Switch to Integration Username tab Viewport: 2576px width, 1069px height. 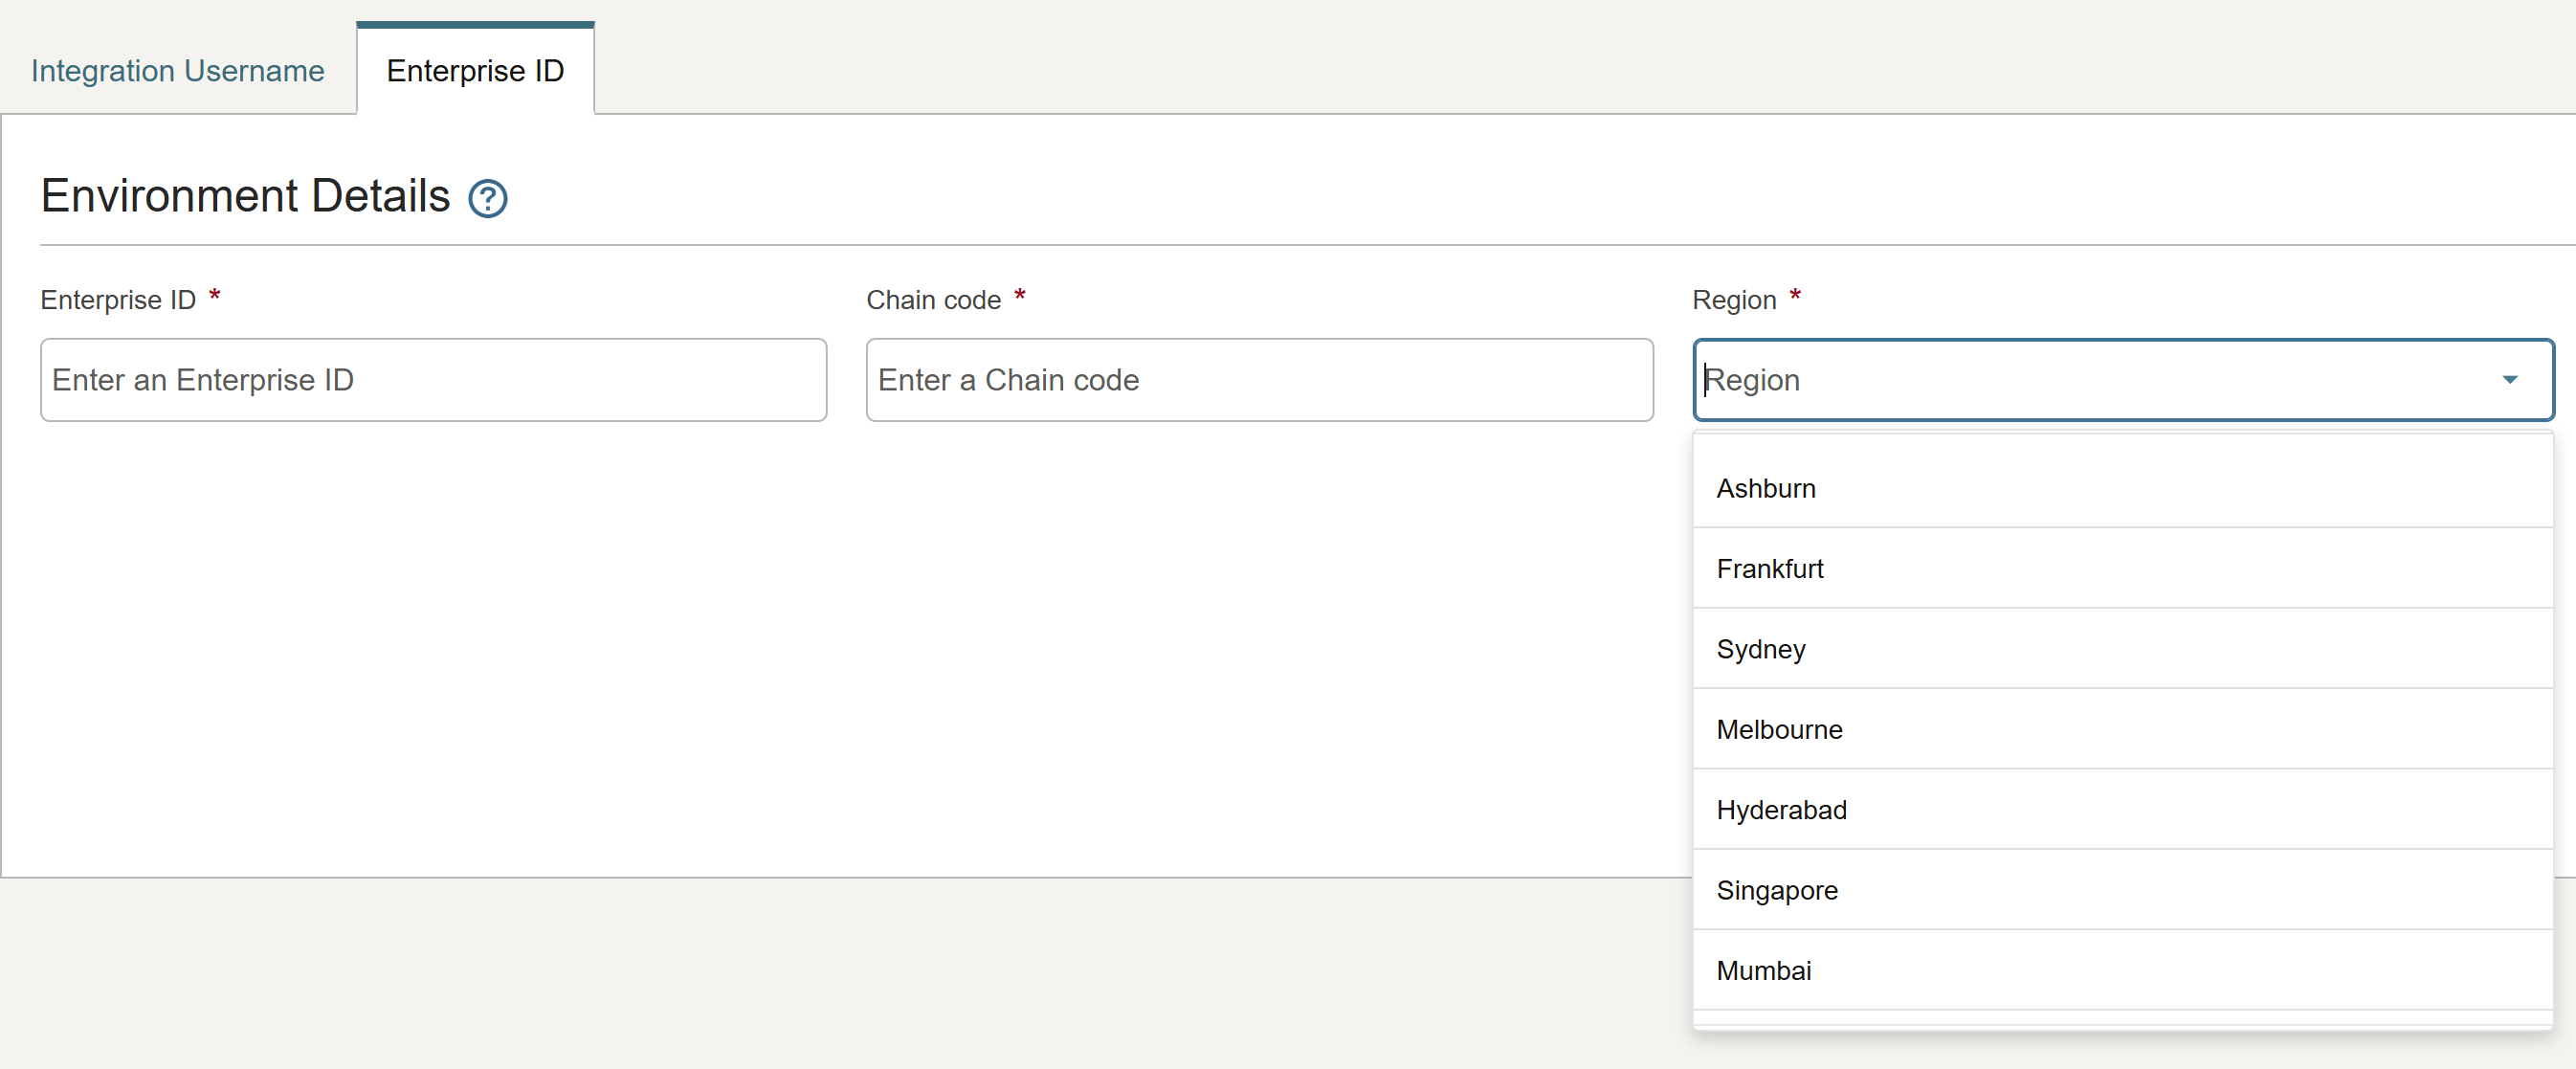[x=177, y=71]
